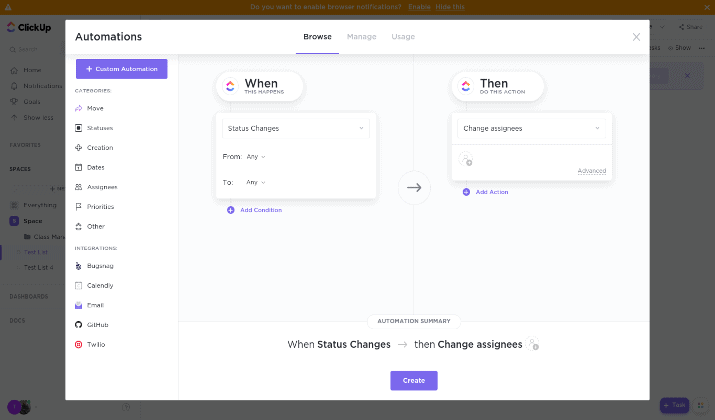
Task: Expand the Dashboards section
Action: 29,296
